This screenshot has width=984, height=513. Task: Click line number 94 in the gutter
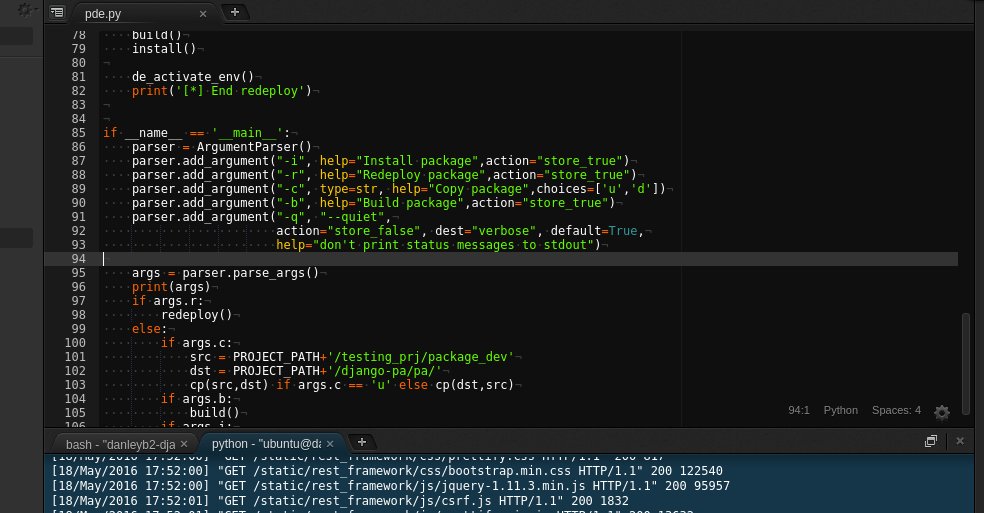(x=78, y=259)
